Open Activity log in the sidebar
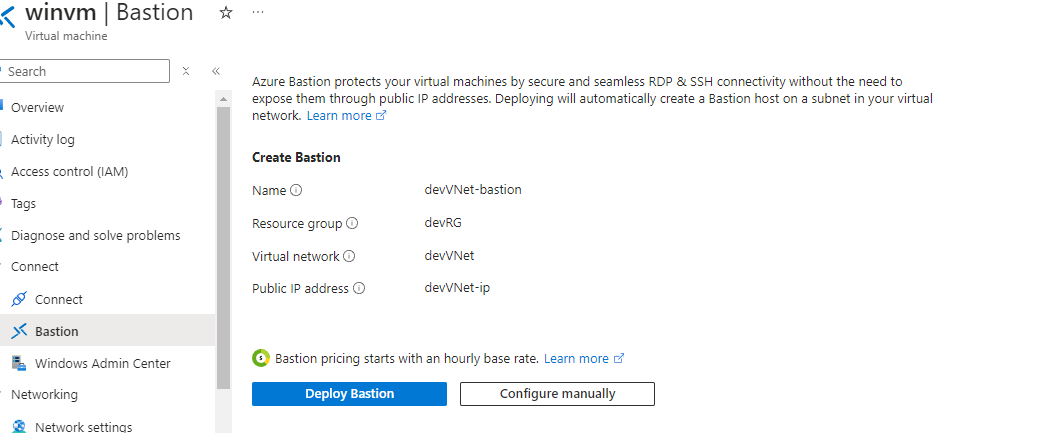 (42, 139)
